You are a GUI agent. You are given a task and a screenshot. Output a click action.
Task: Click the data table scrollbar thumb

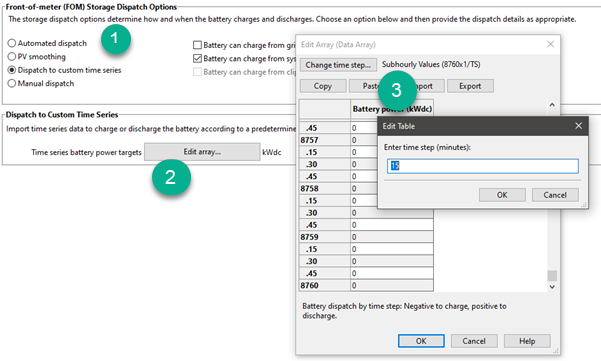[x=552, y=276]
